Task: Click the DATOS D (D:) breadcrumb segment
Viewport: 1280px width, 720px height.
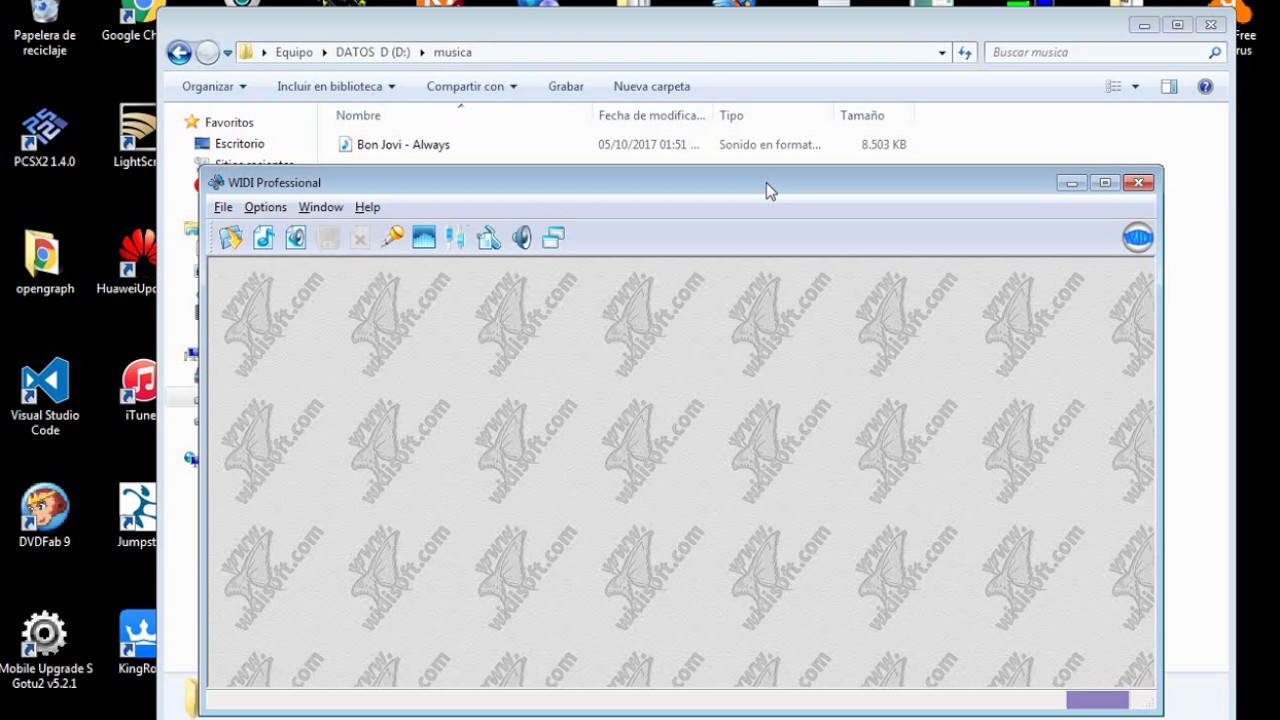Action: (x=373, y=52)
